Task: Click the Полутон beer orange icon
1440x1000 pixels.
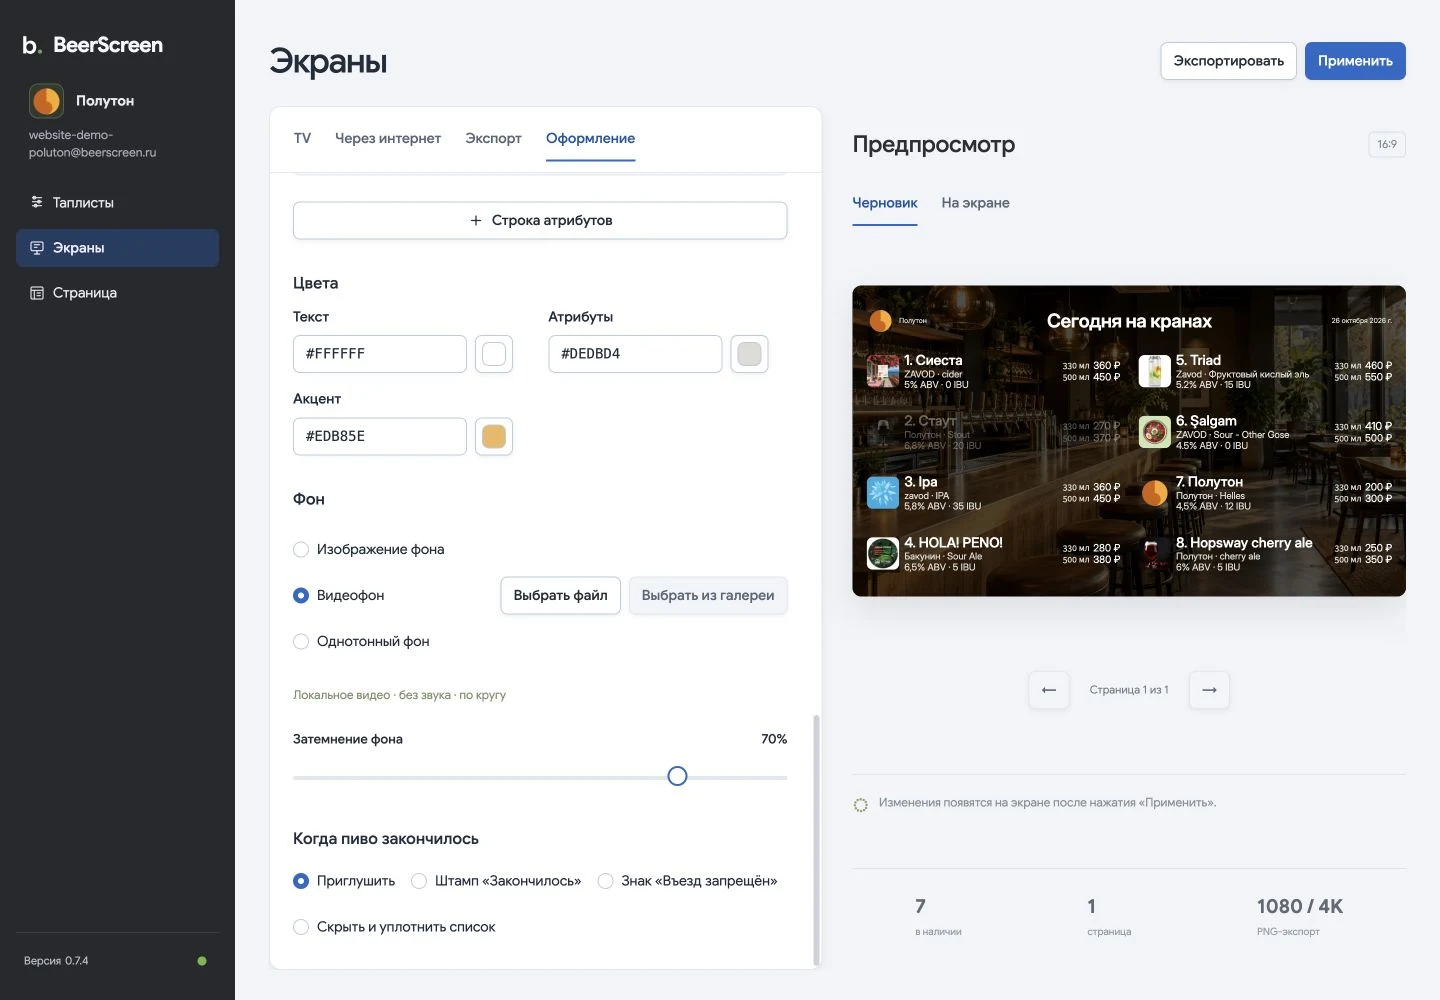Action: pos(1155,493)
